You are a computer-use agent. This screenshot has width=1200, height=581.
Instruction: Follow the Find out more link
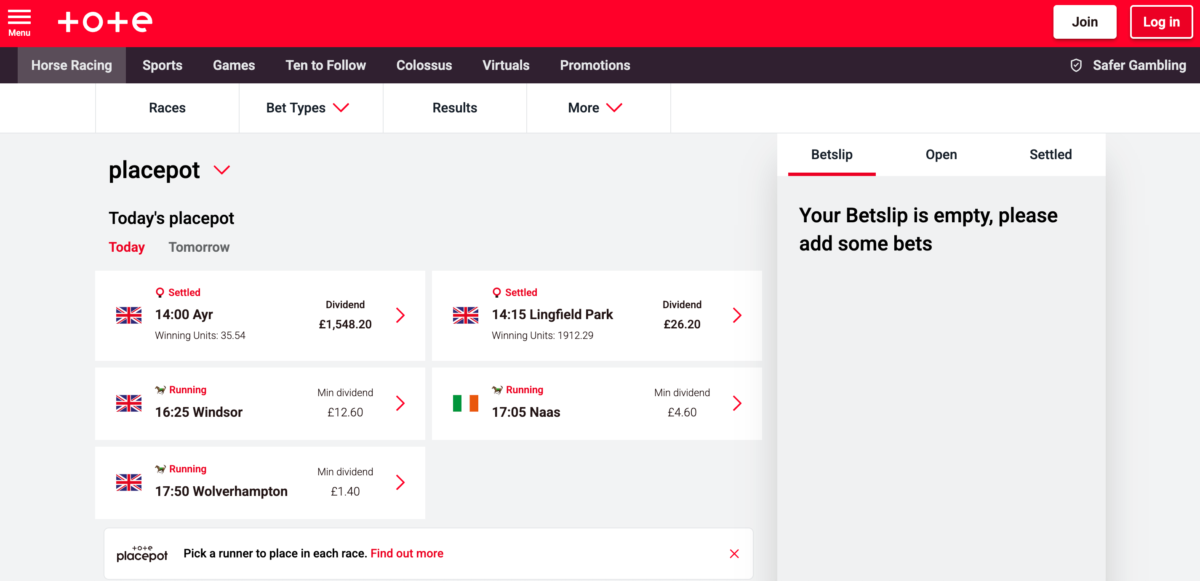(407, 554)
